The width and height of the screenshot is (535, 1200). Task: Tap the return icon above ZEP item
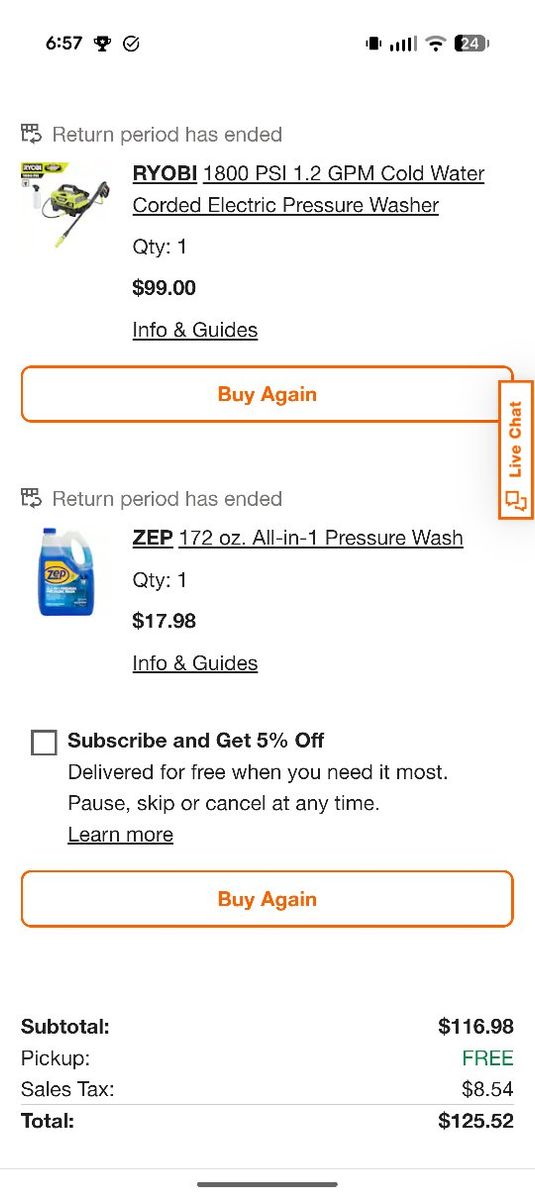point(32,498)
